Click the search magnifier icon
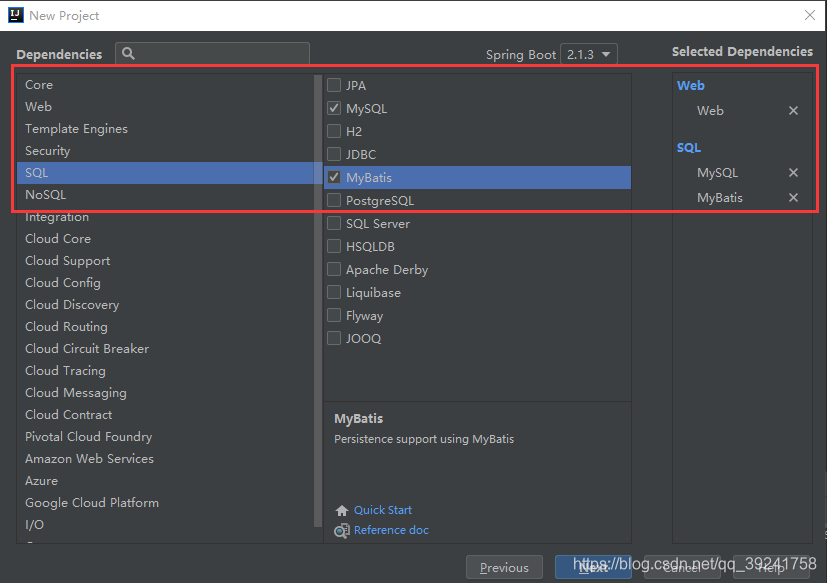 tap(128, 53)
